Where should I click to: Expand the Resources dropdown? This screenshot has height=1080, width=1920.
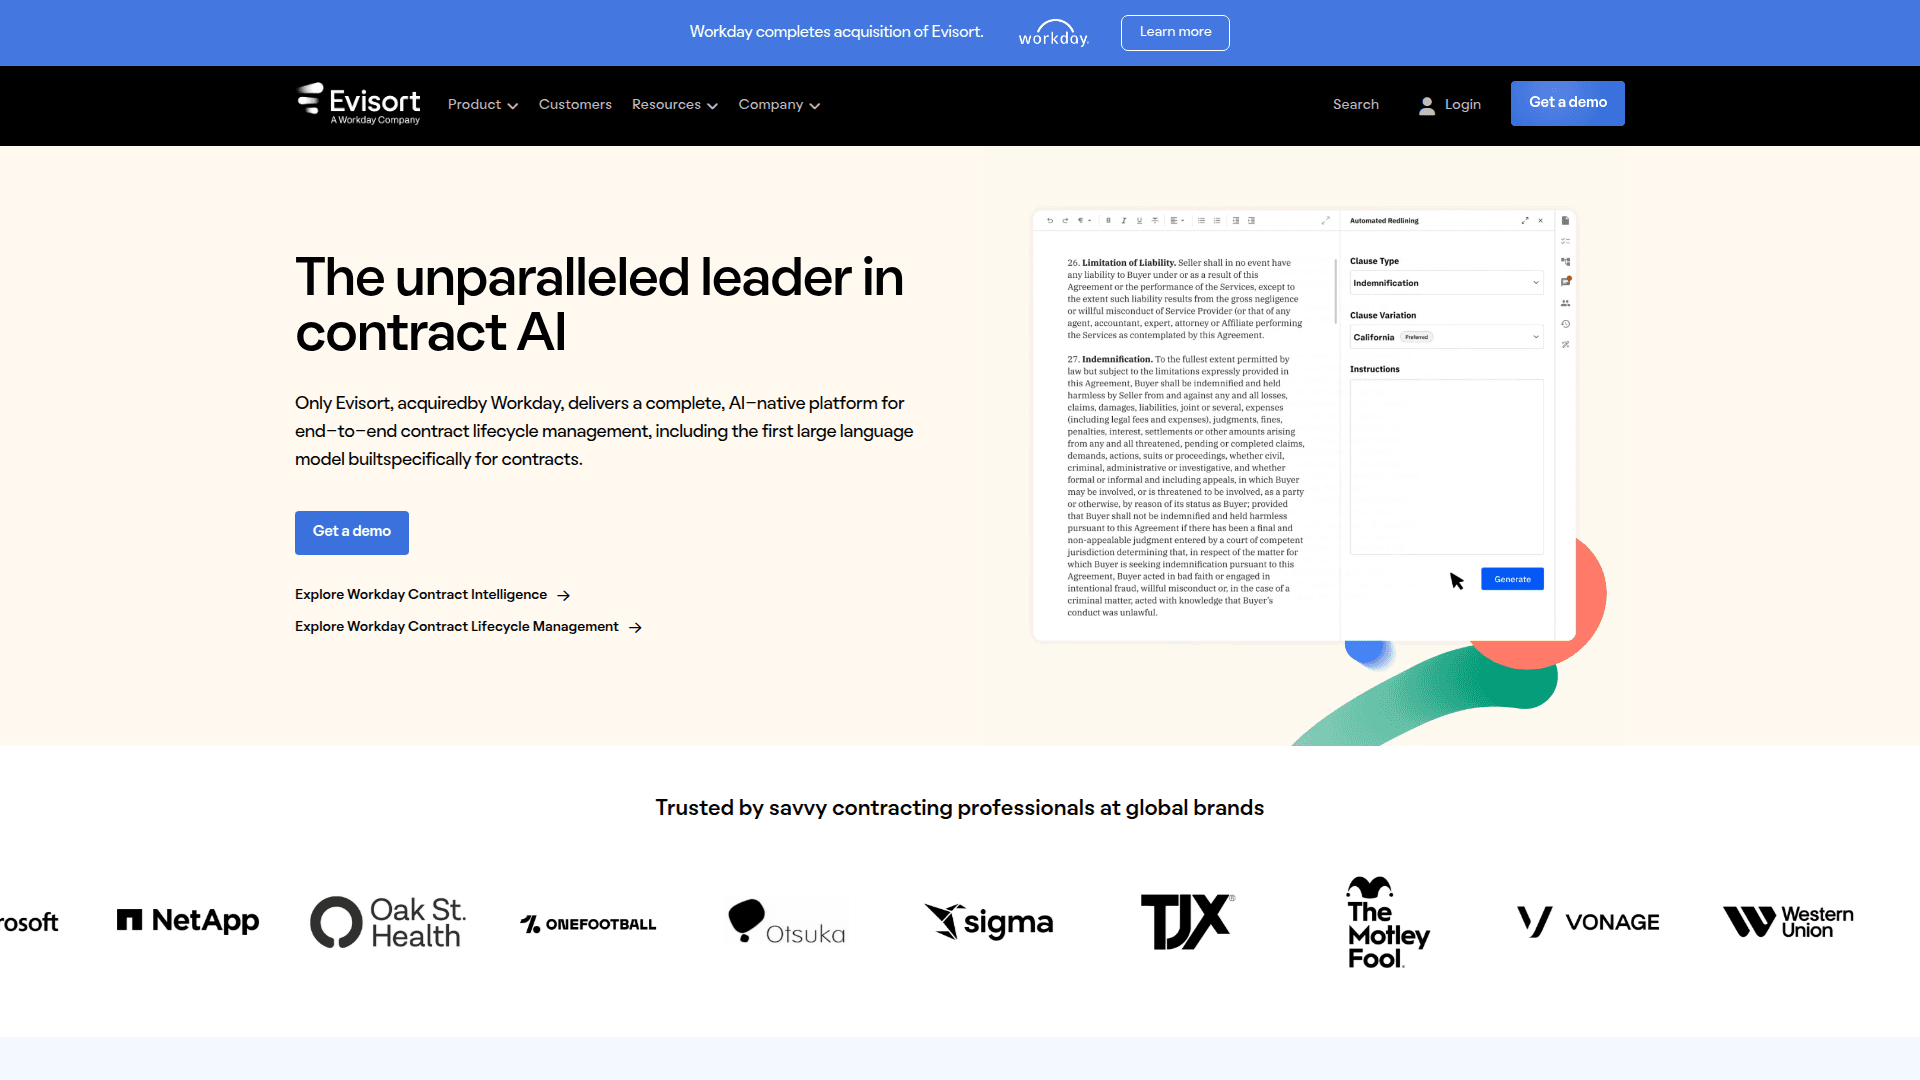point(674,105)
